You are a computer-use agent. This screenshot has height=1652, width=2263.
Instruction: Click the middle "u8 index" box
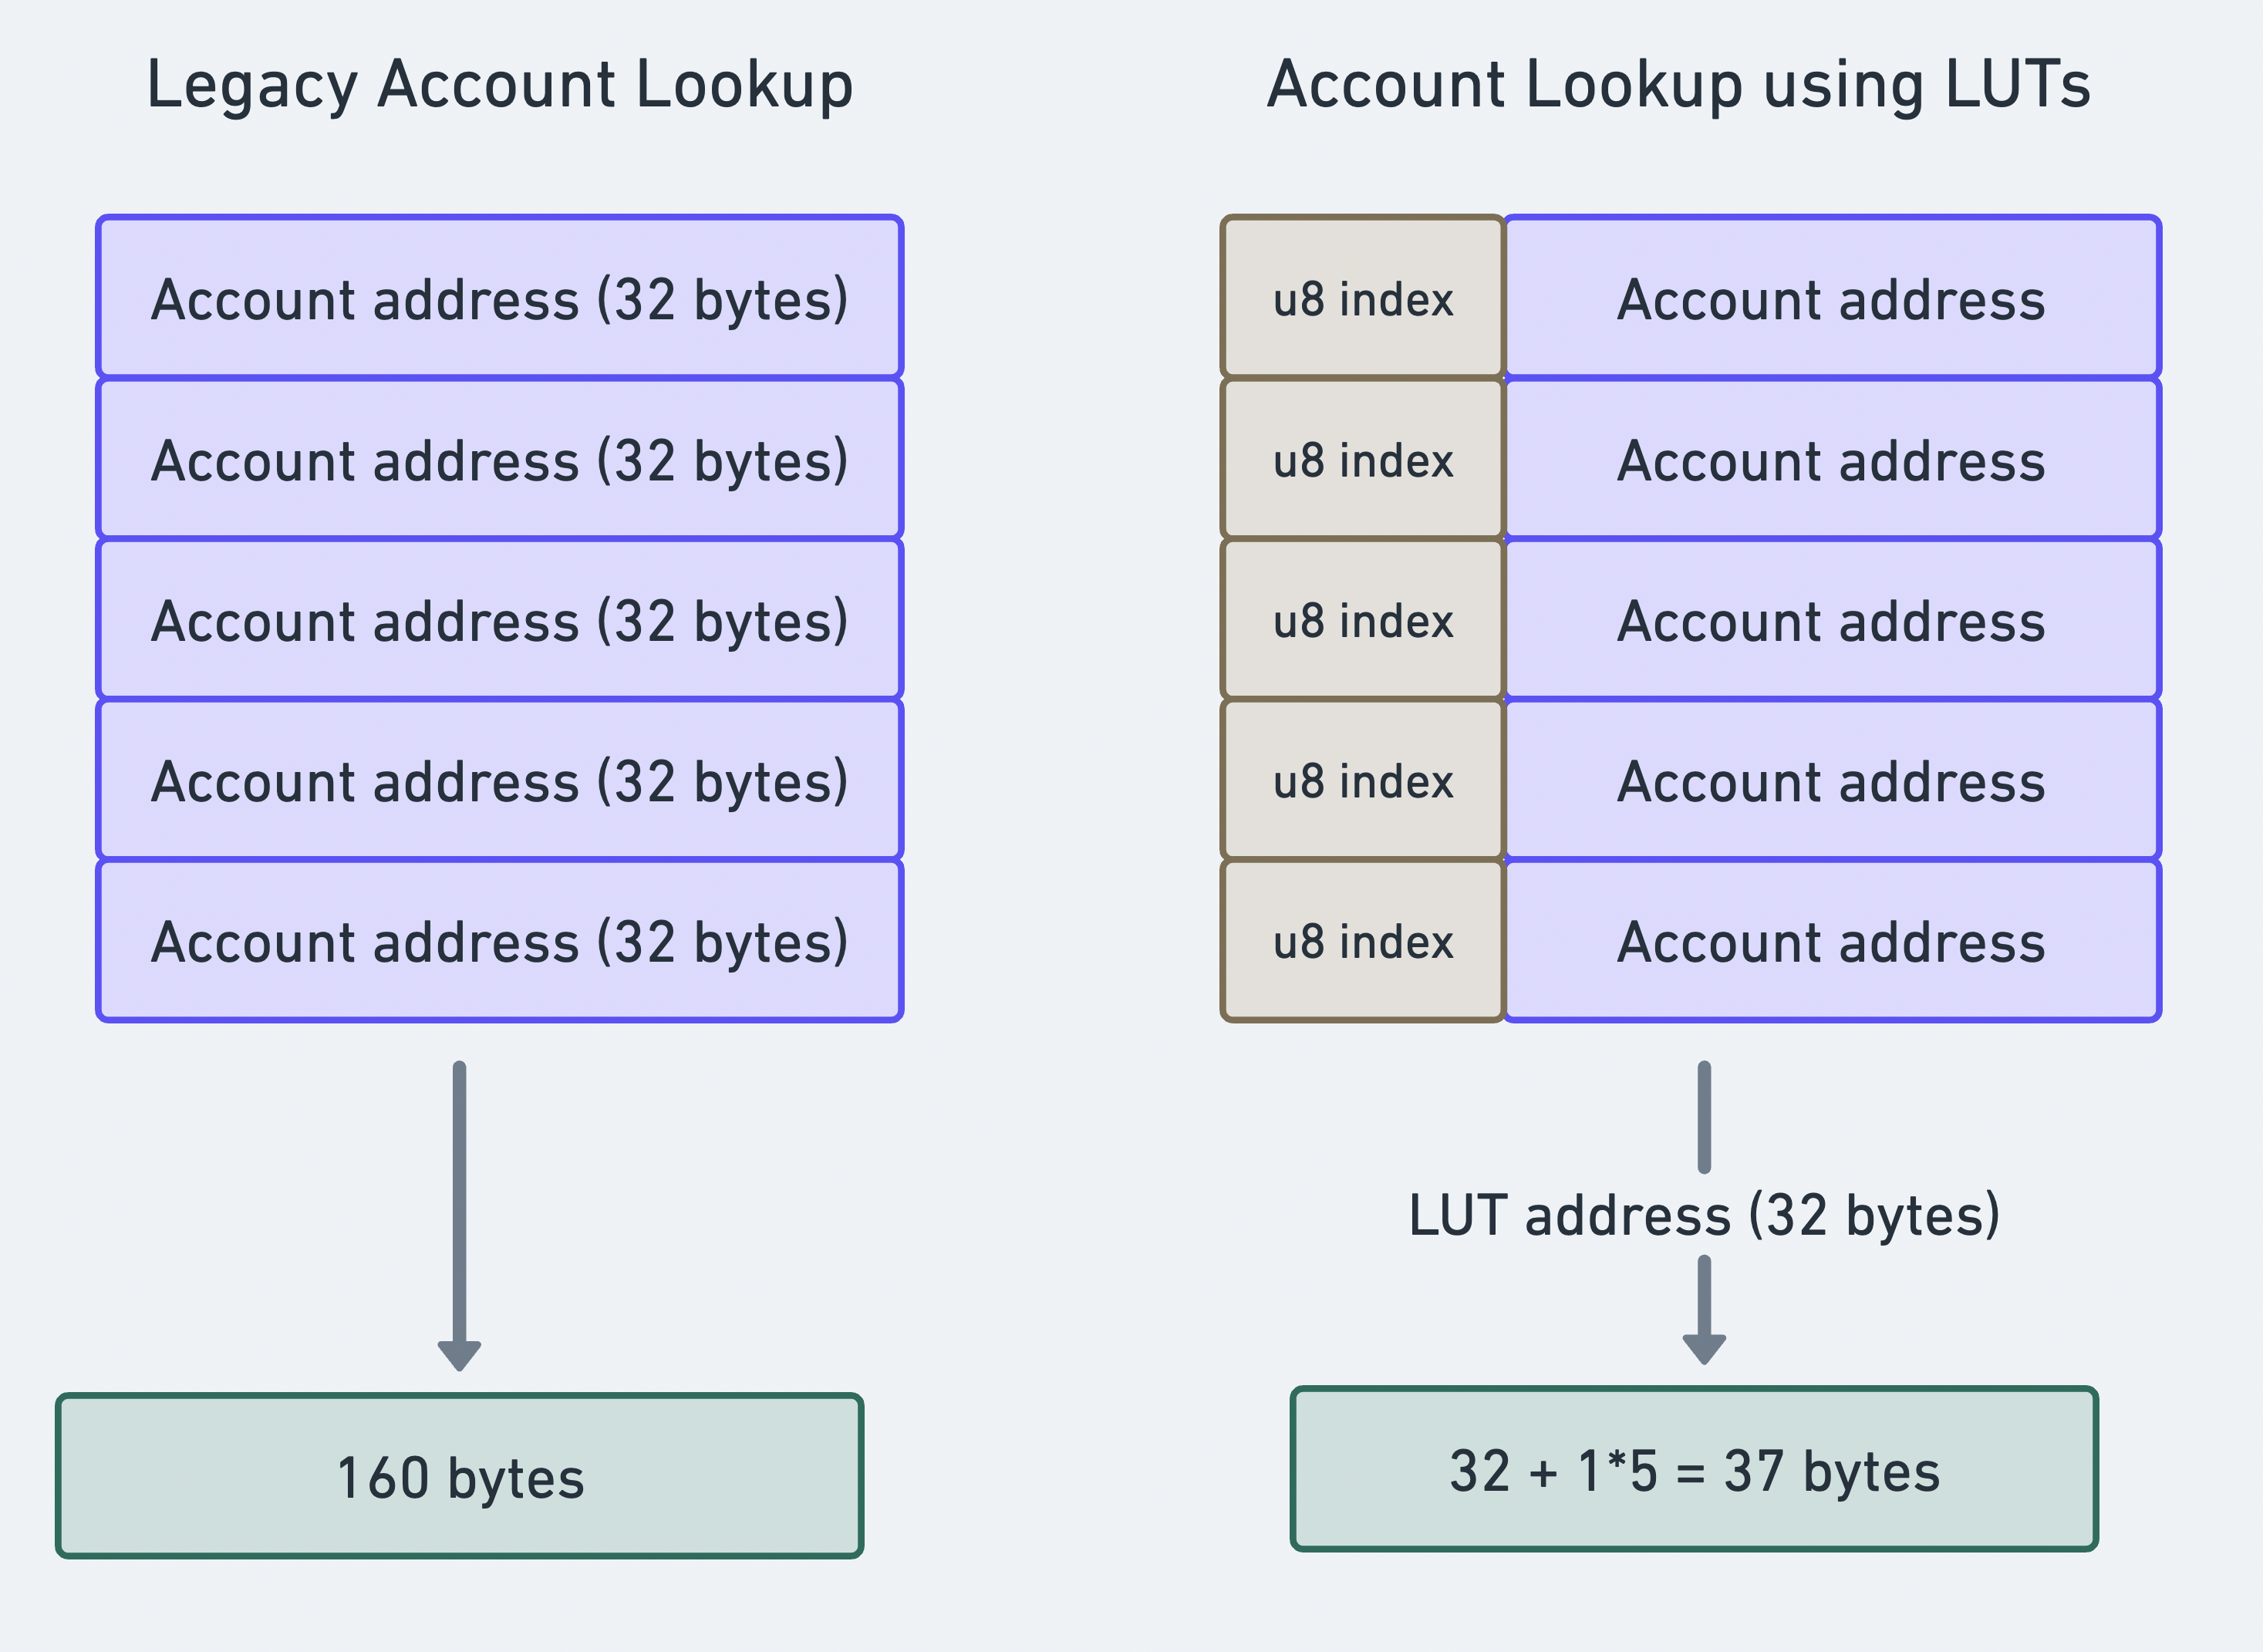point(1362,620)
